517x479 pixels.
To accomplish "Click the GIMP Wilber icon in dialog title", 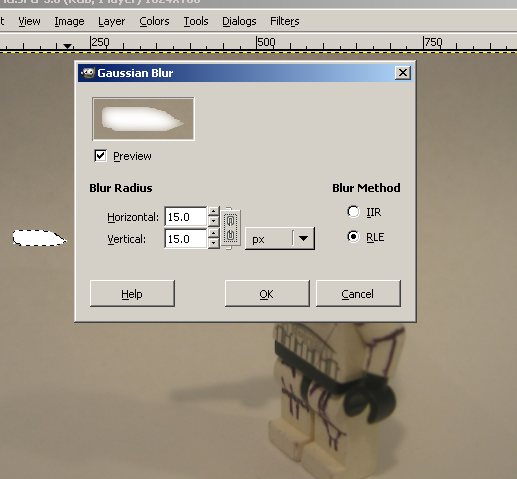I will pyautogui.click(x=88, y=73).
